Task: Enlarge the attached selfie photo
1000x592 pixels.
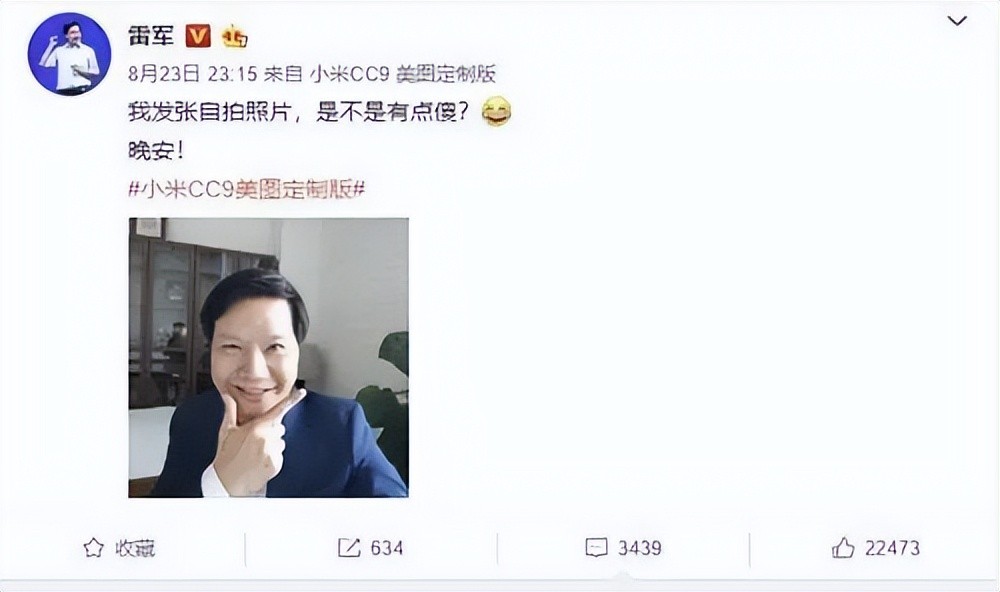Action: [268, 357]
